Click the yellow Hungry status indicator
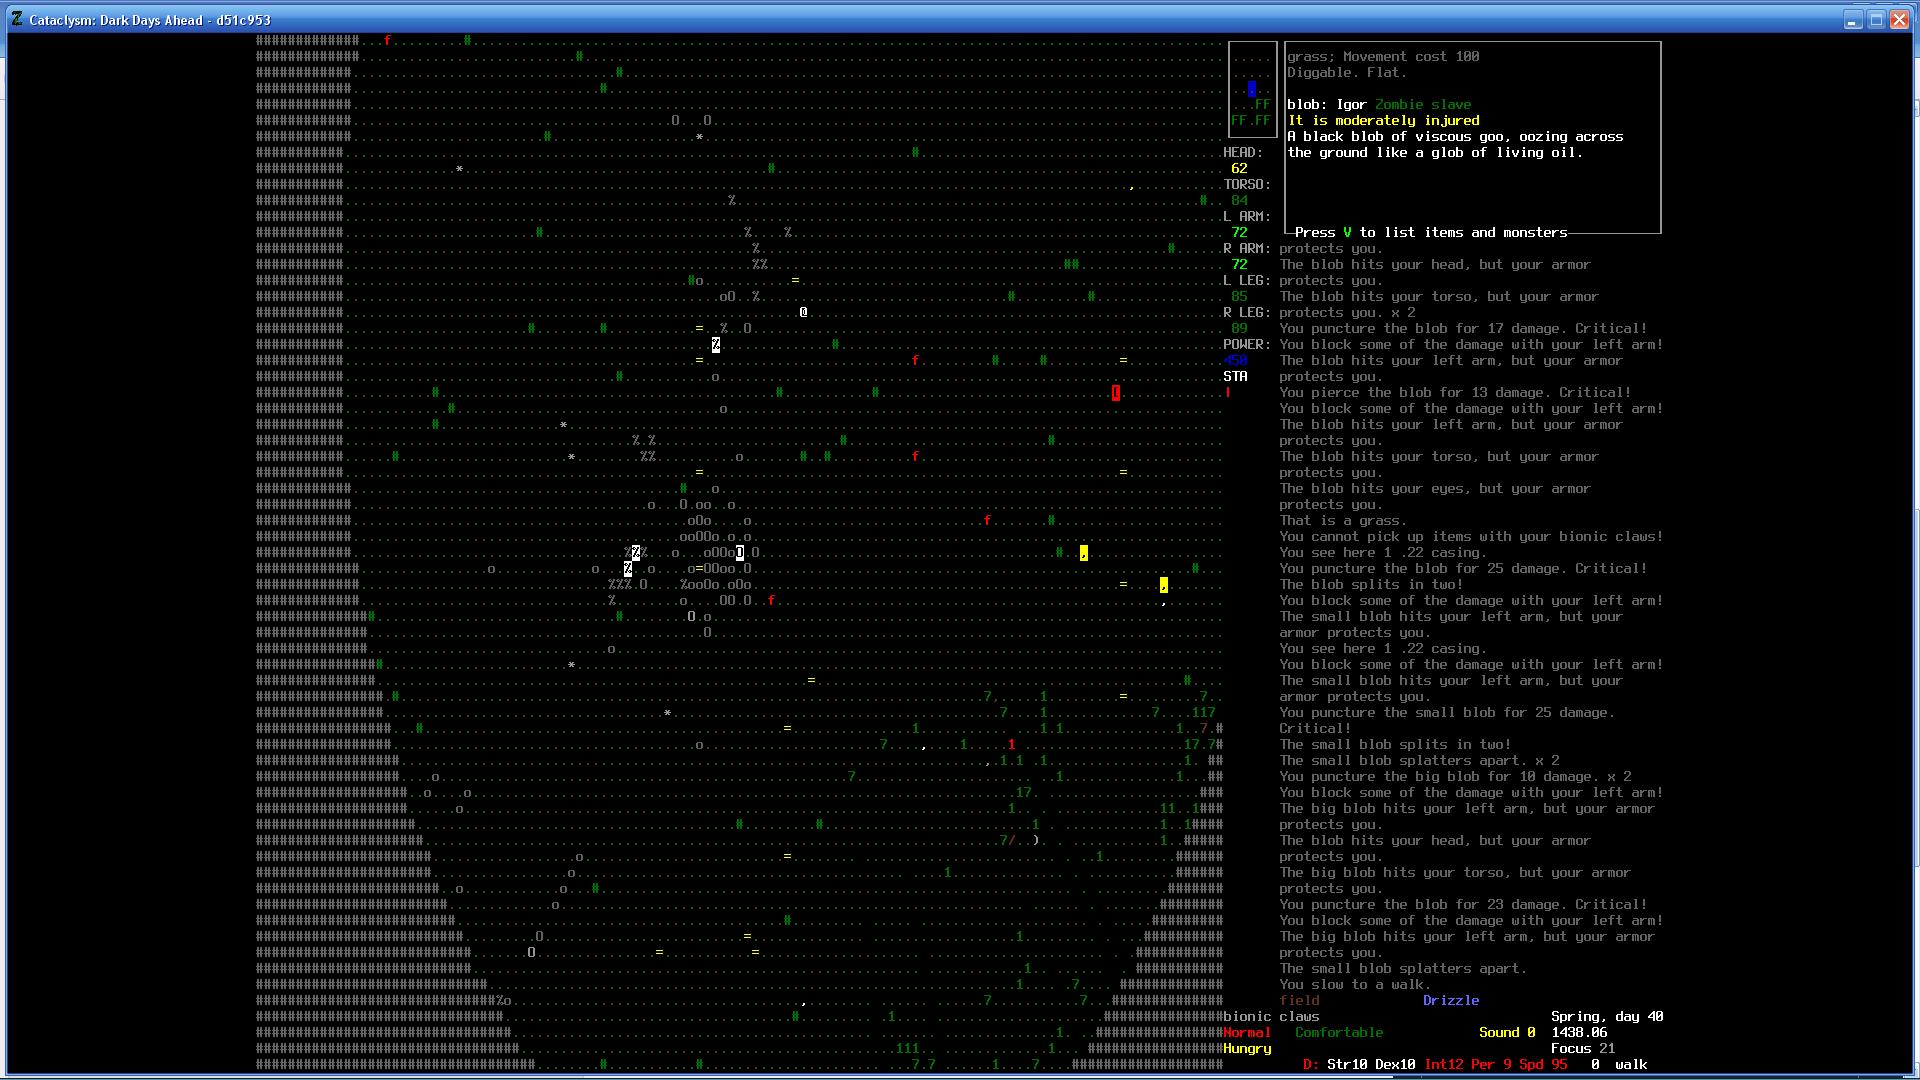 coord(1246,1048)
